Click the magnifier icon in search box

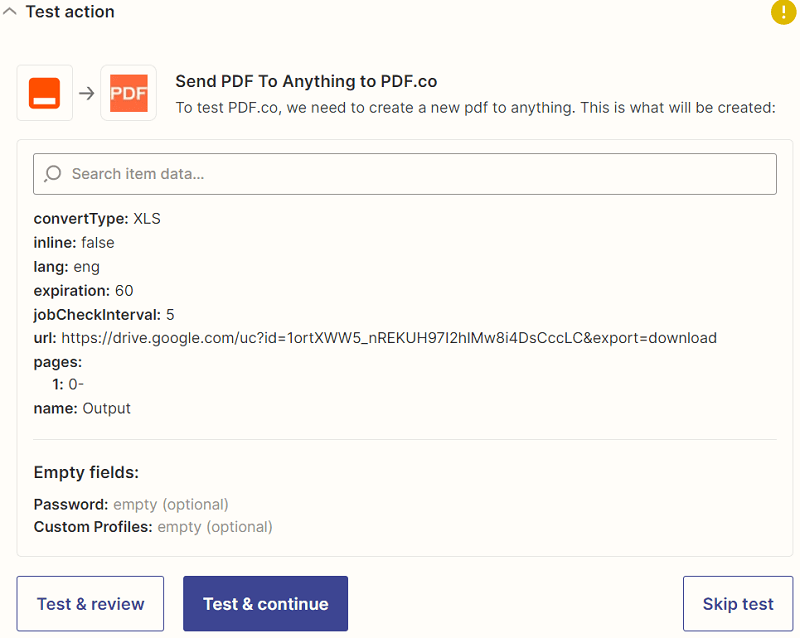point(53,174)
